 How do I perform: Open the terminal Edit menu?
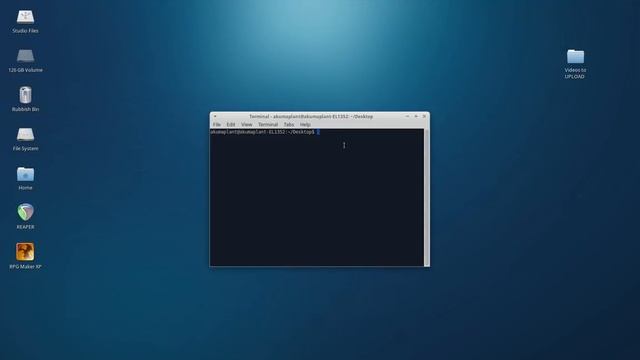point(231,124)
